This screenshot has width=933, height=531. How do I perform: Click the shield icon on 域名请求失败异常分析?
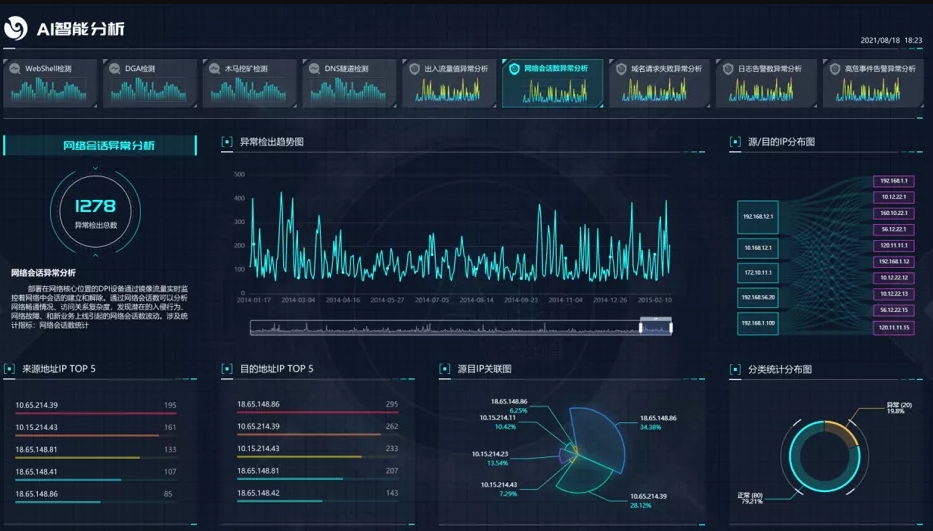point(621,69)
